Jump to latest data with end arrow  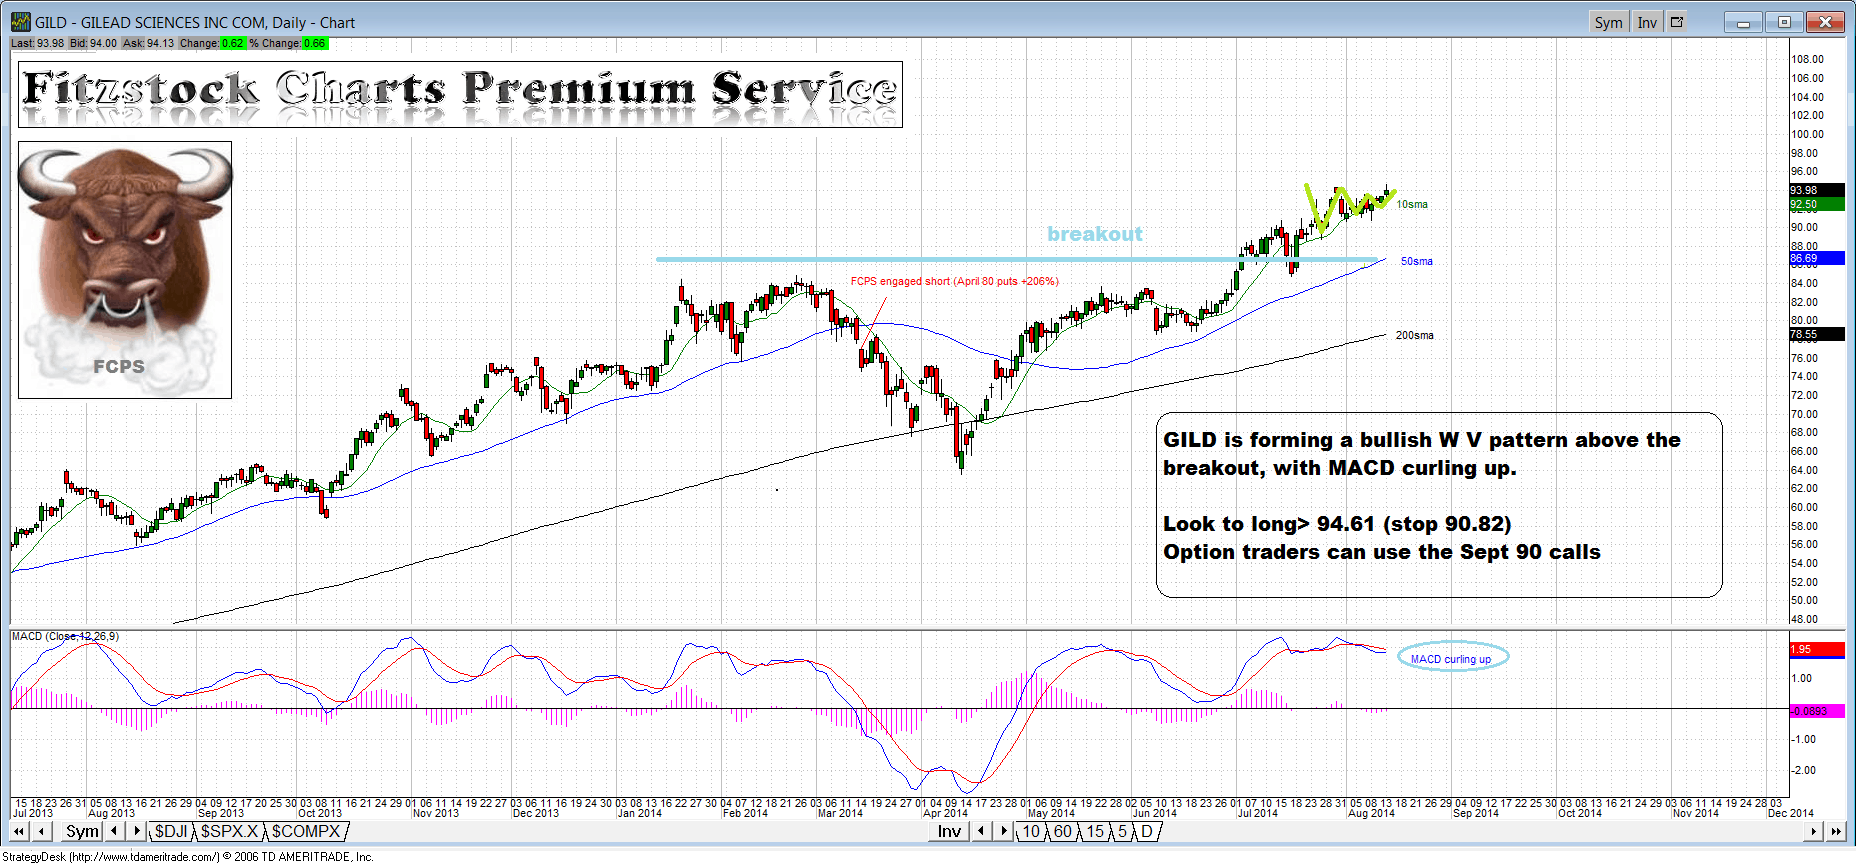1836,831
